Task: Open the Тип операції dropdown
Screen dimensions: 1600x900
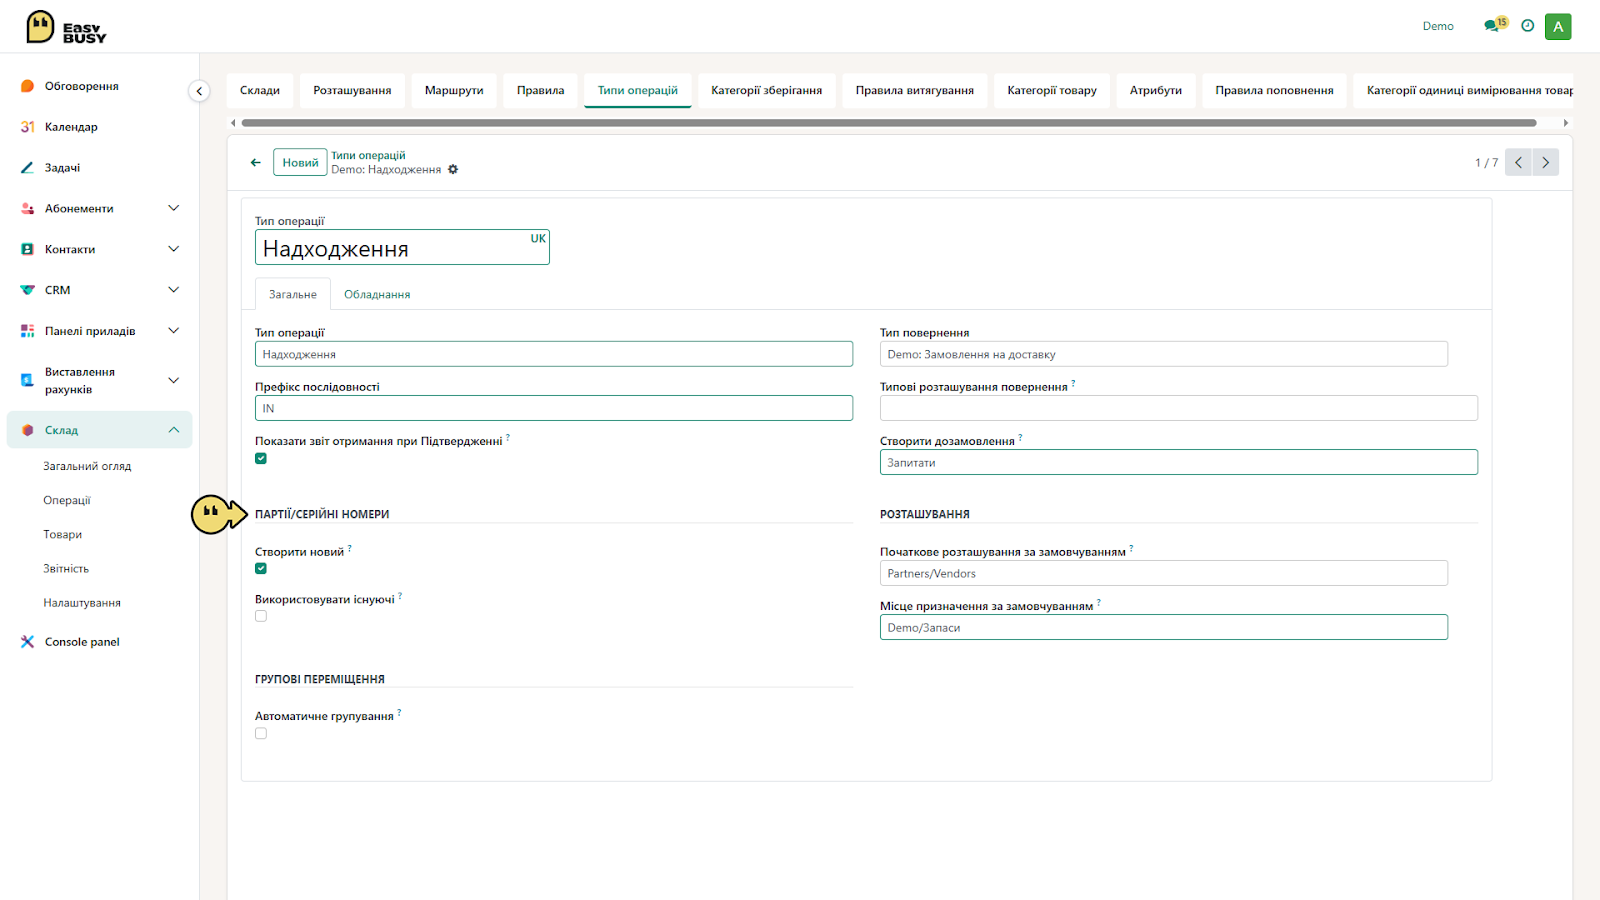Action: pos(554,354)
